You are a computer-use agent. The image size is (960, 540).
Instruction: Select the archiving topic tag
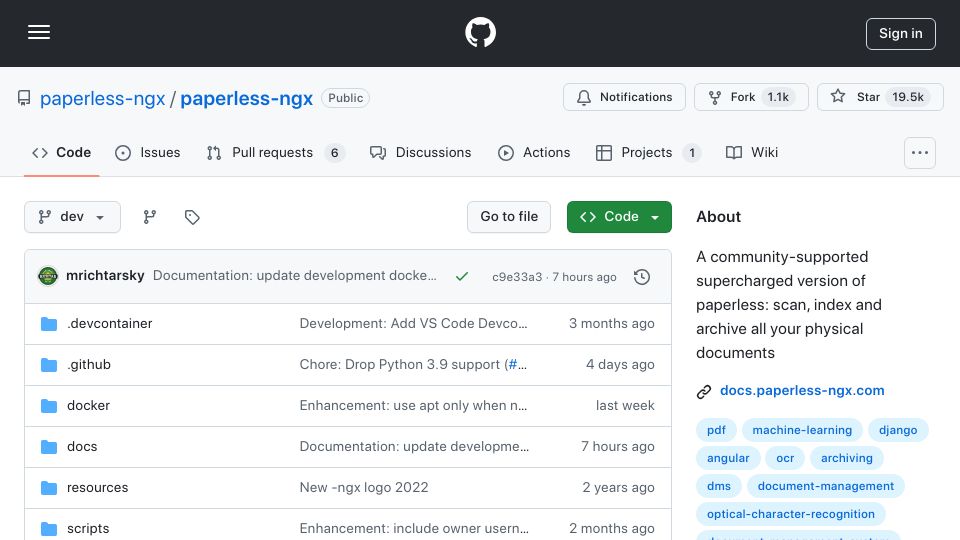click(847, 458)
